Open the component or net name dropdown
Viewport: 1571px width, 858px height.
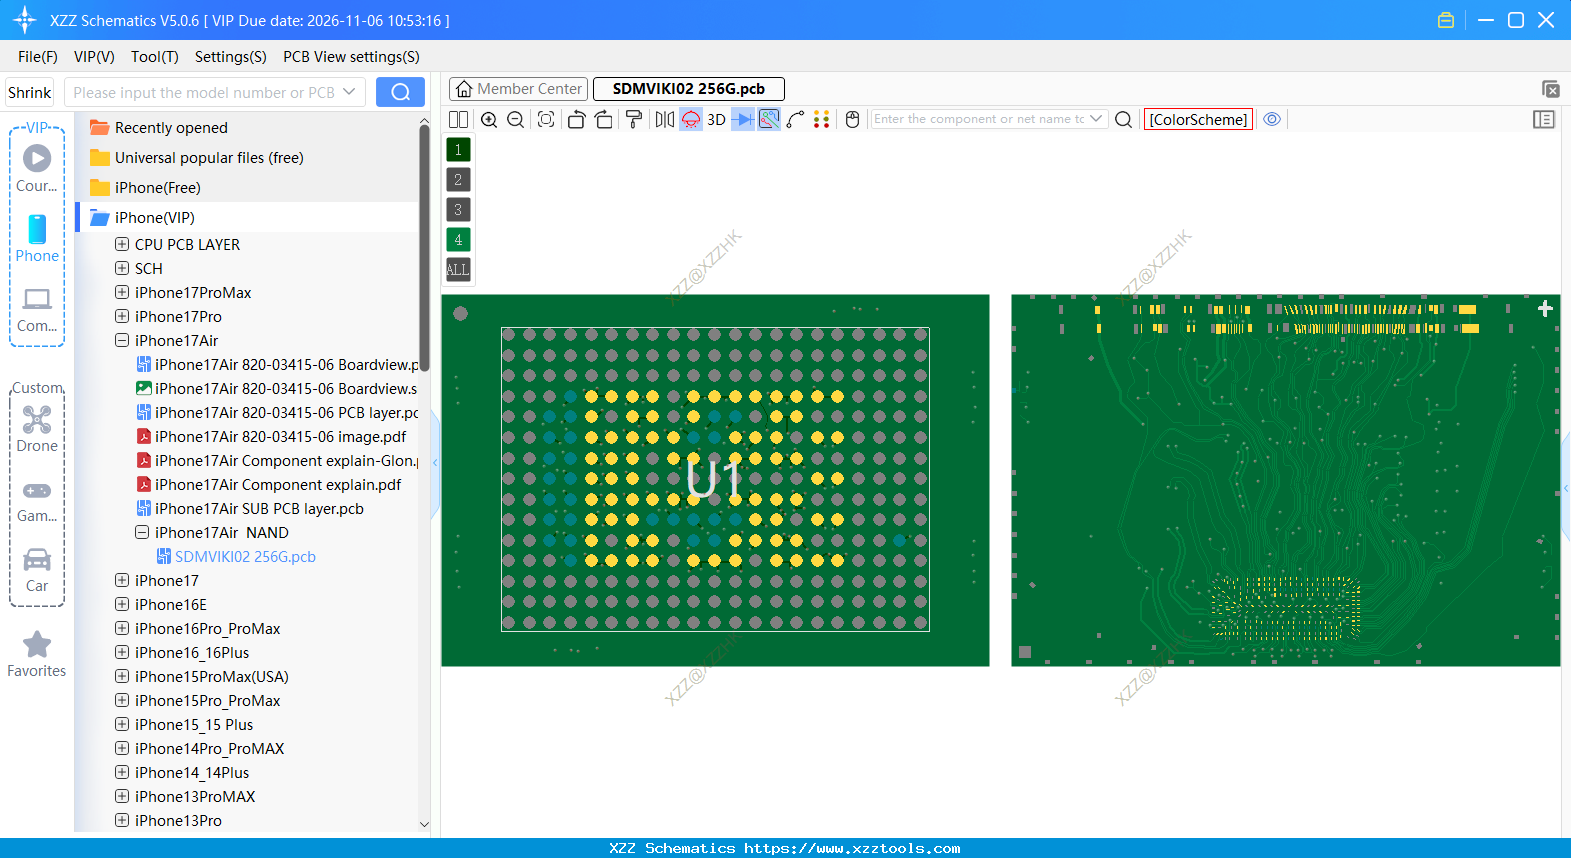point(1096,119)
